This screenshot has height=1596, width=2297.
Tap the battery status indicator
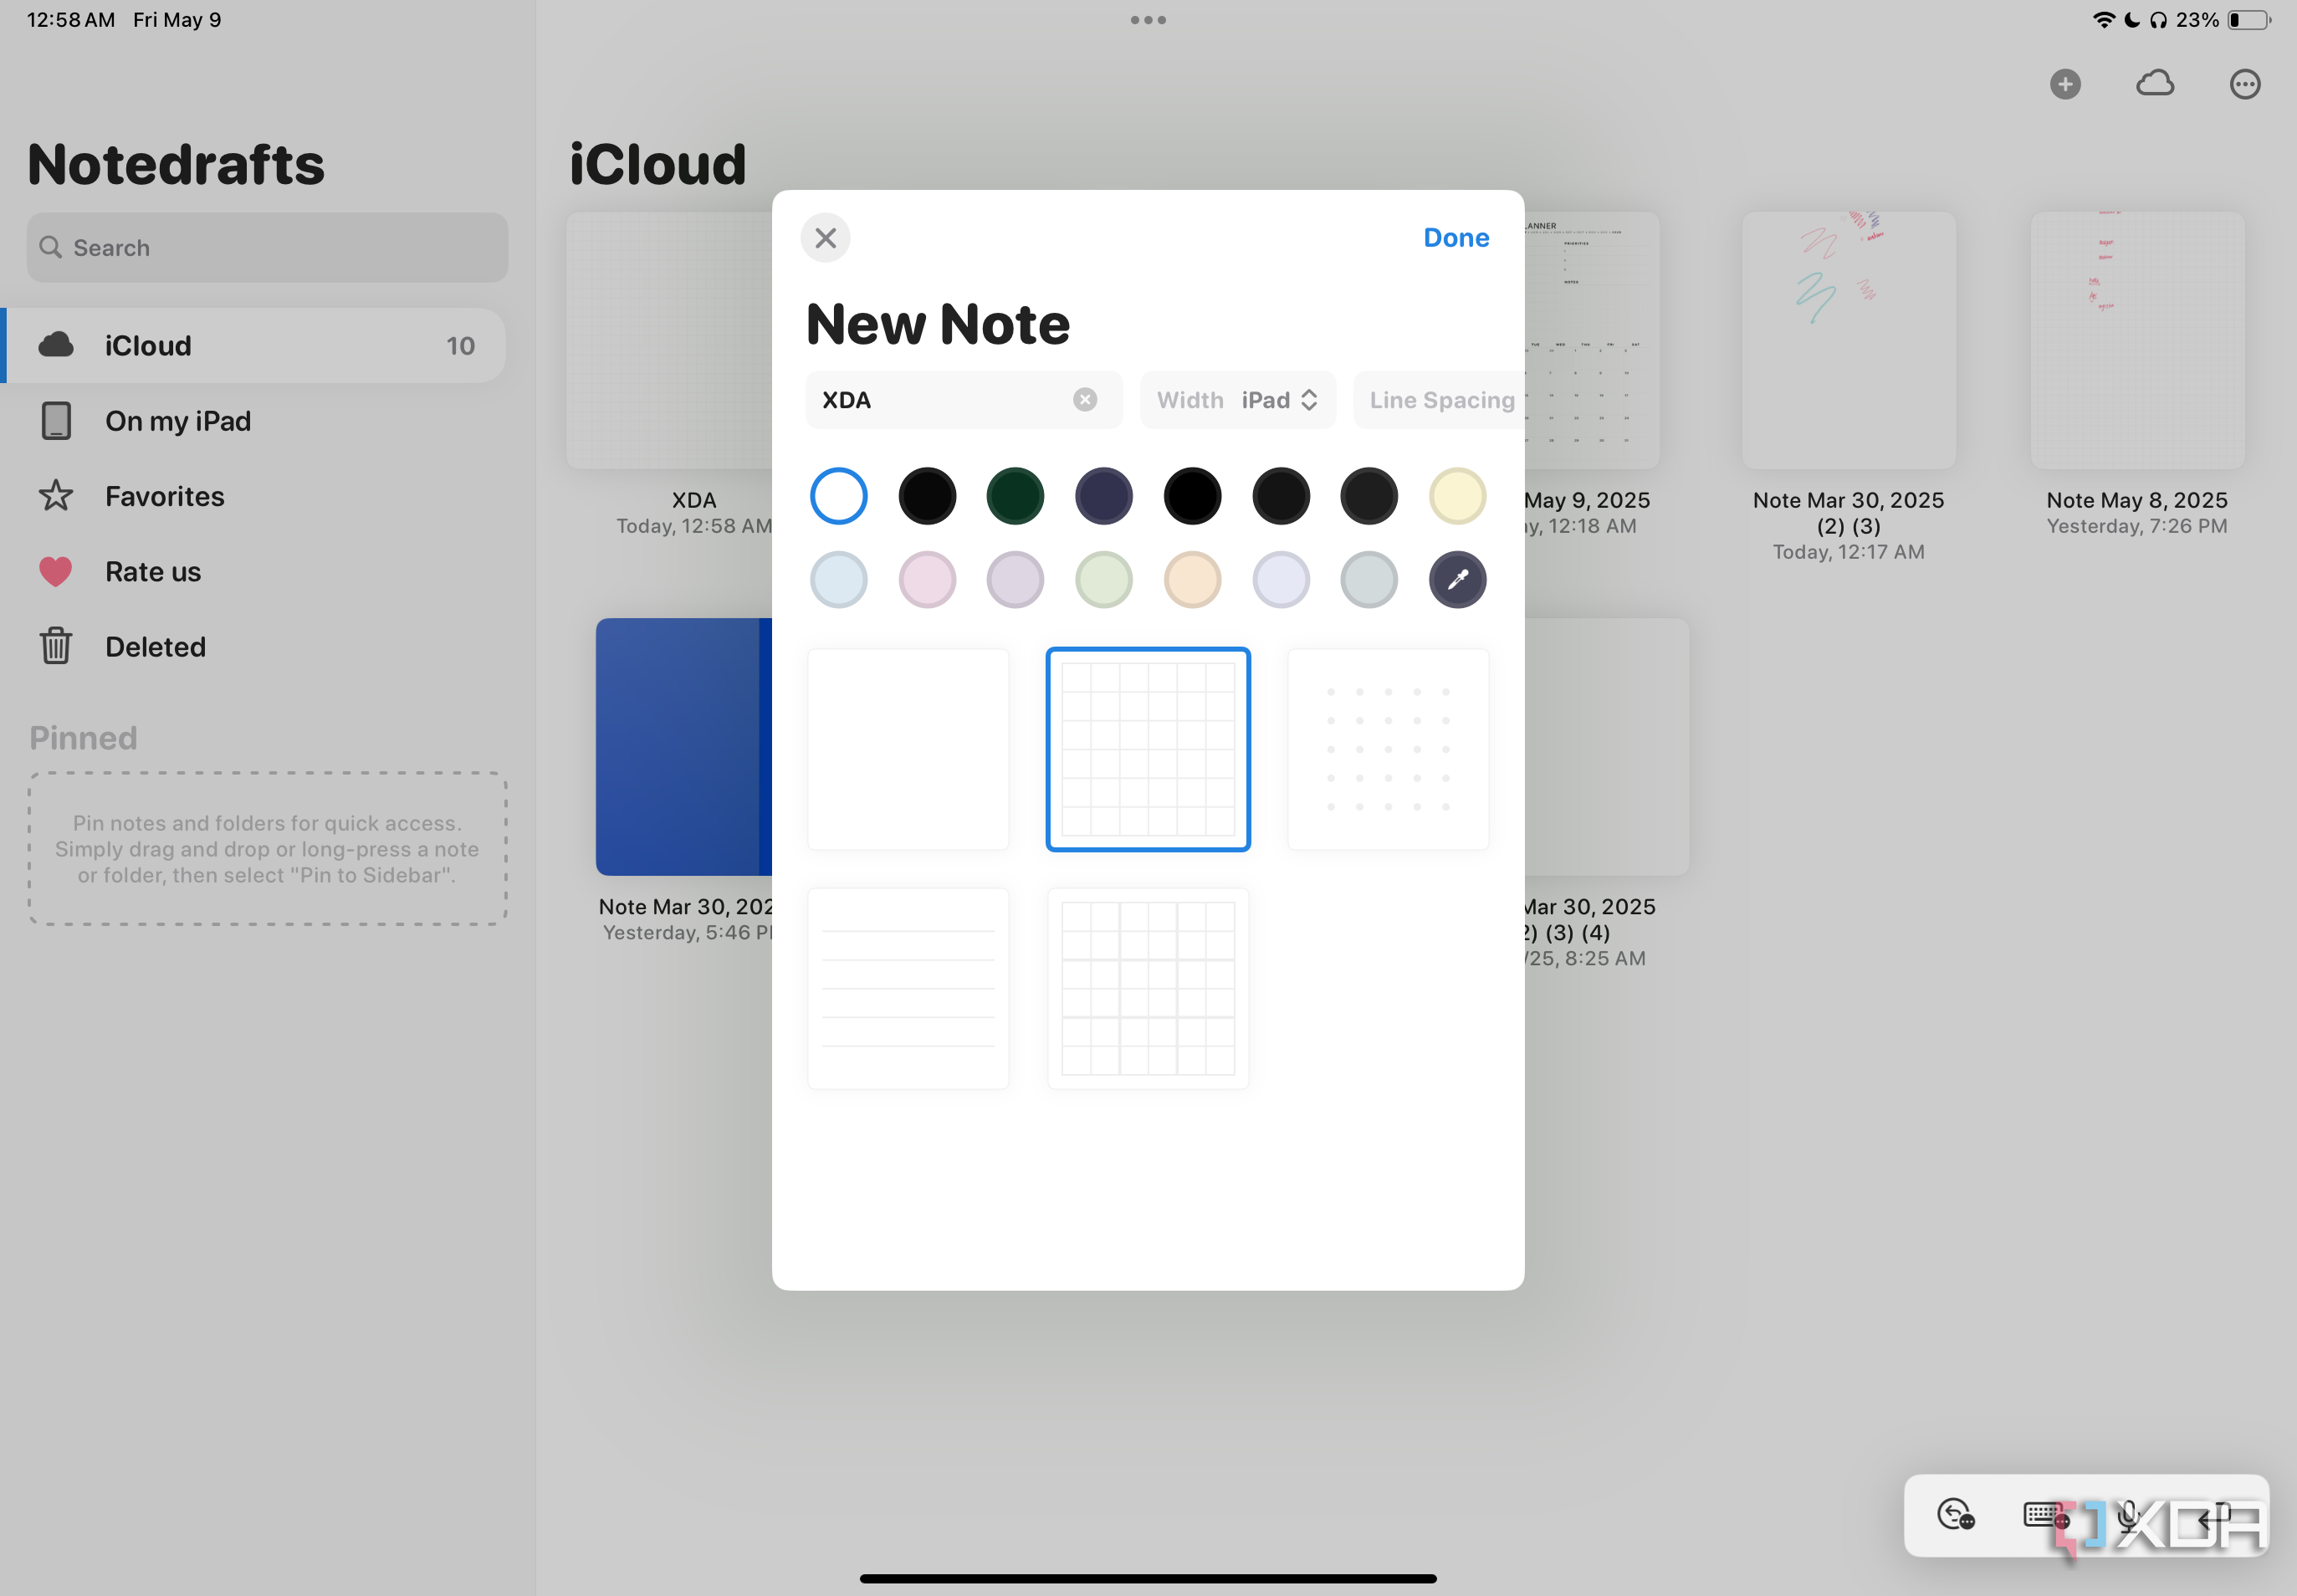coord(2249,20)
